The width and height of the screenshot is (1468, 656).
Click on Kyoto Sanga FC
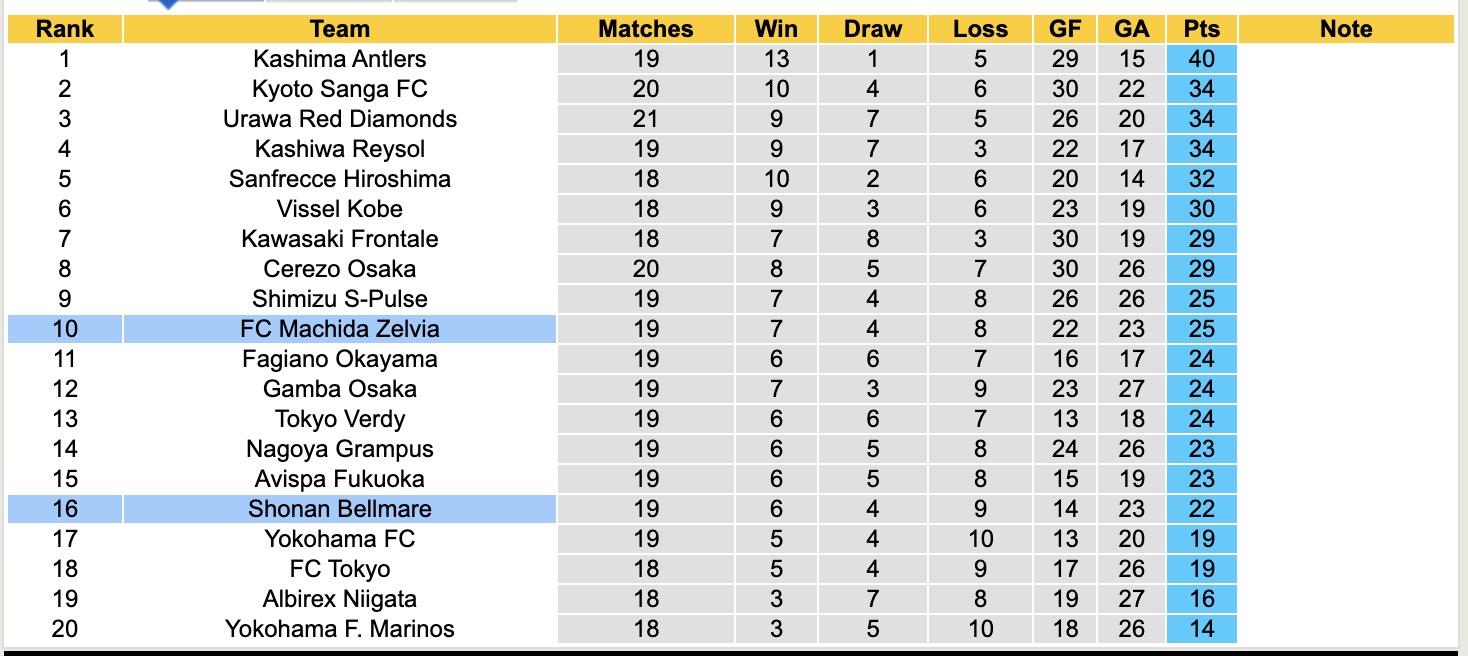(x=340, y=89)
